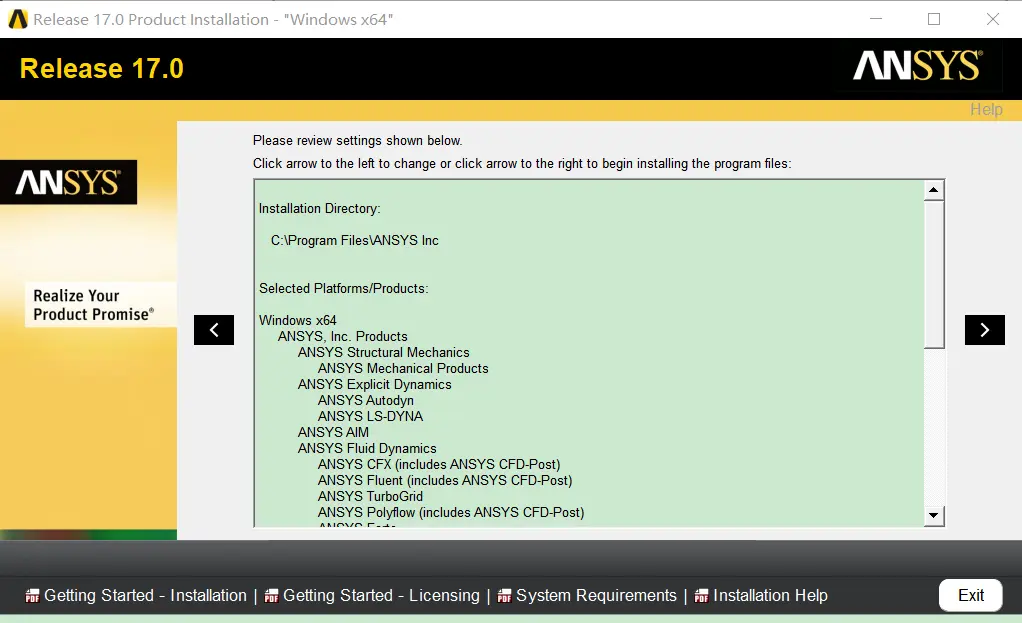Click the PDF icon beside Getting Started - Installation
The image size is (1022, 623).
(32, 596)
